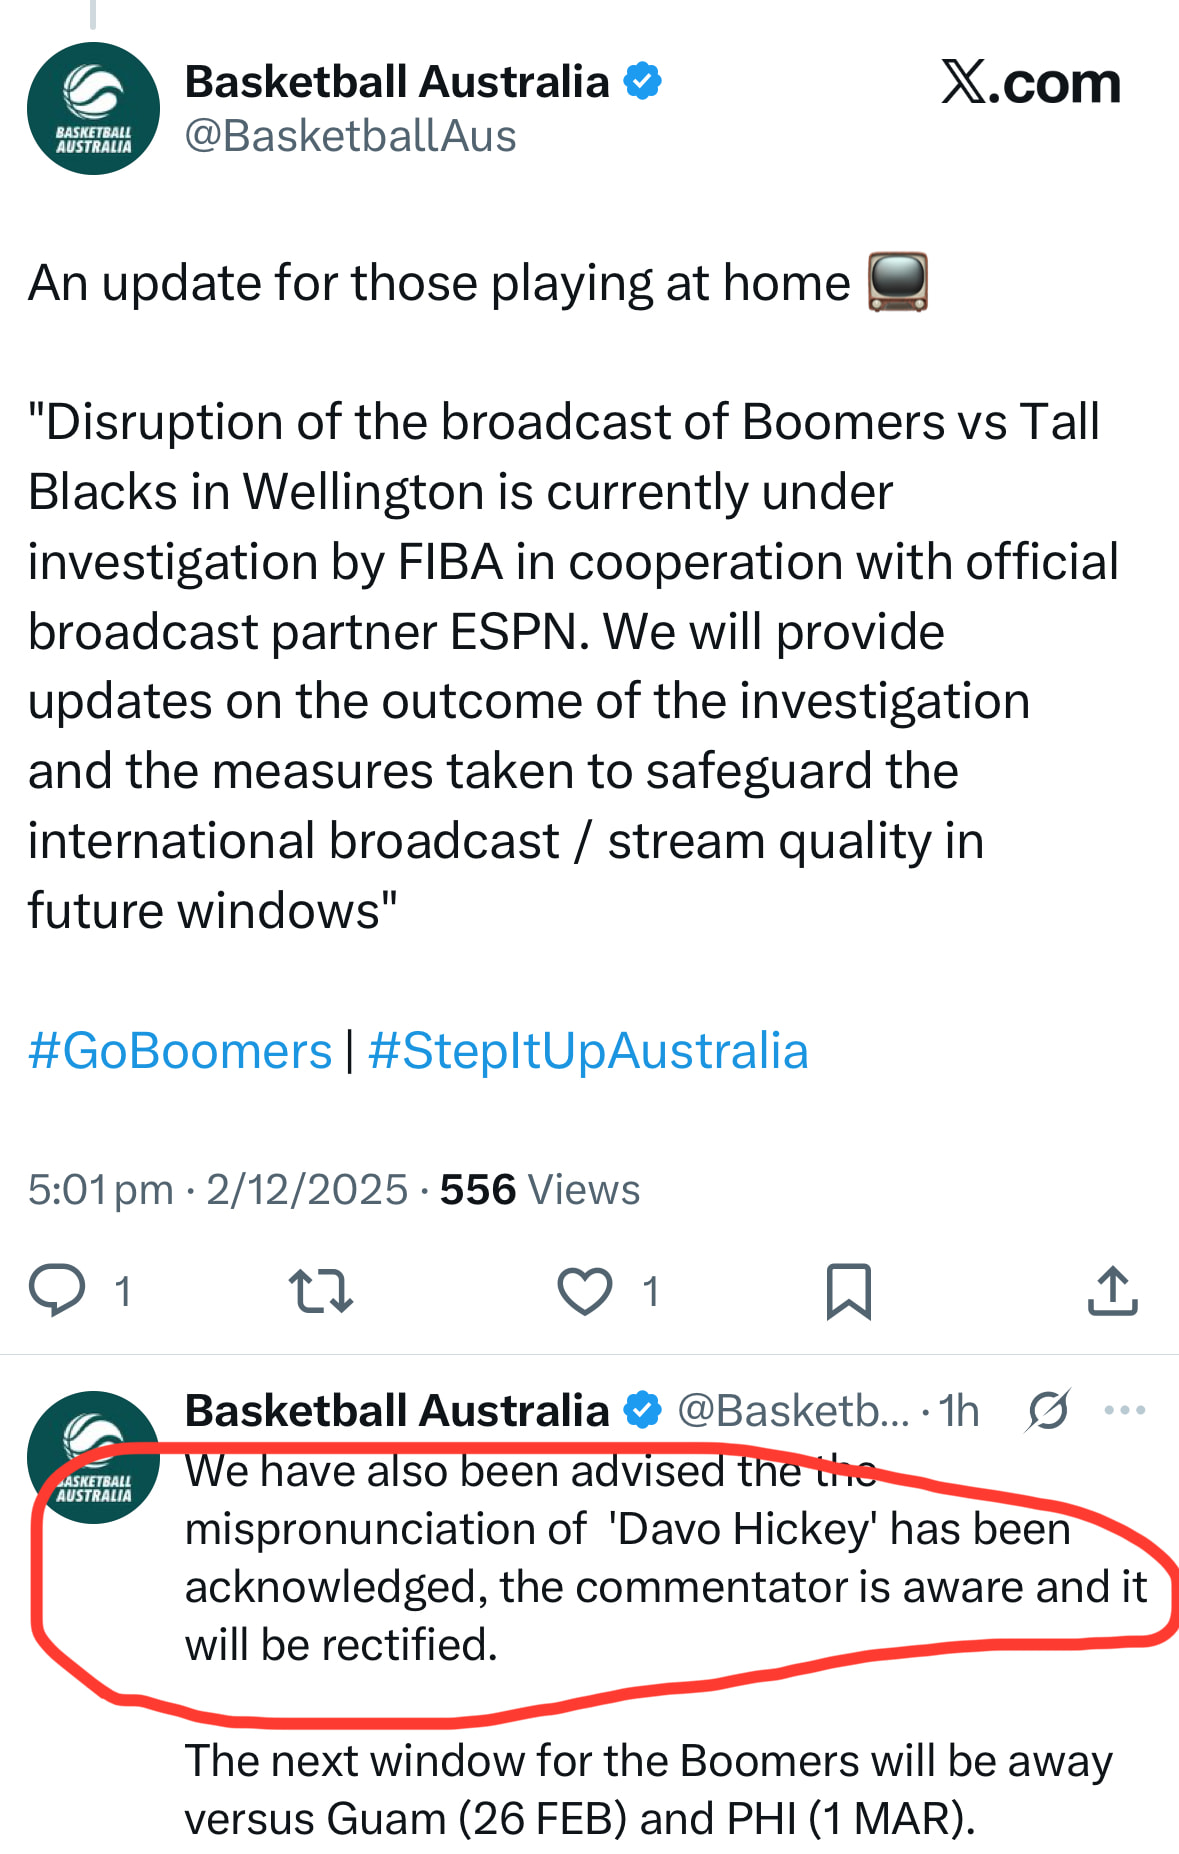
Task: View the 556 Views count
Action: [540, 1190]
